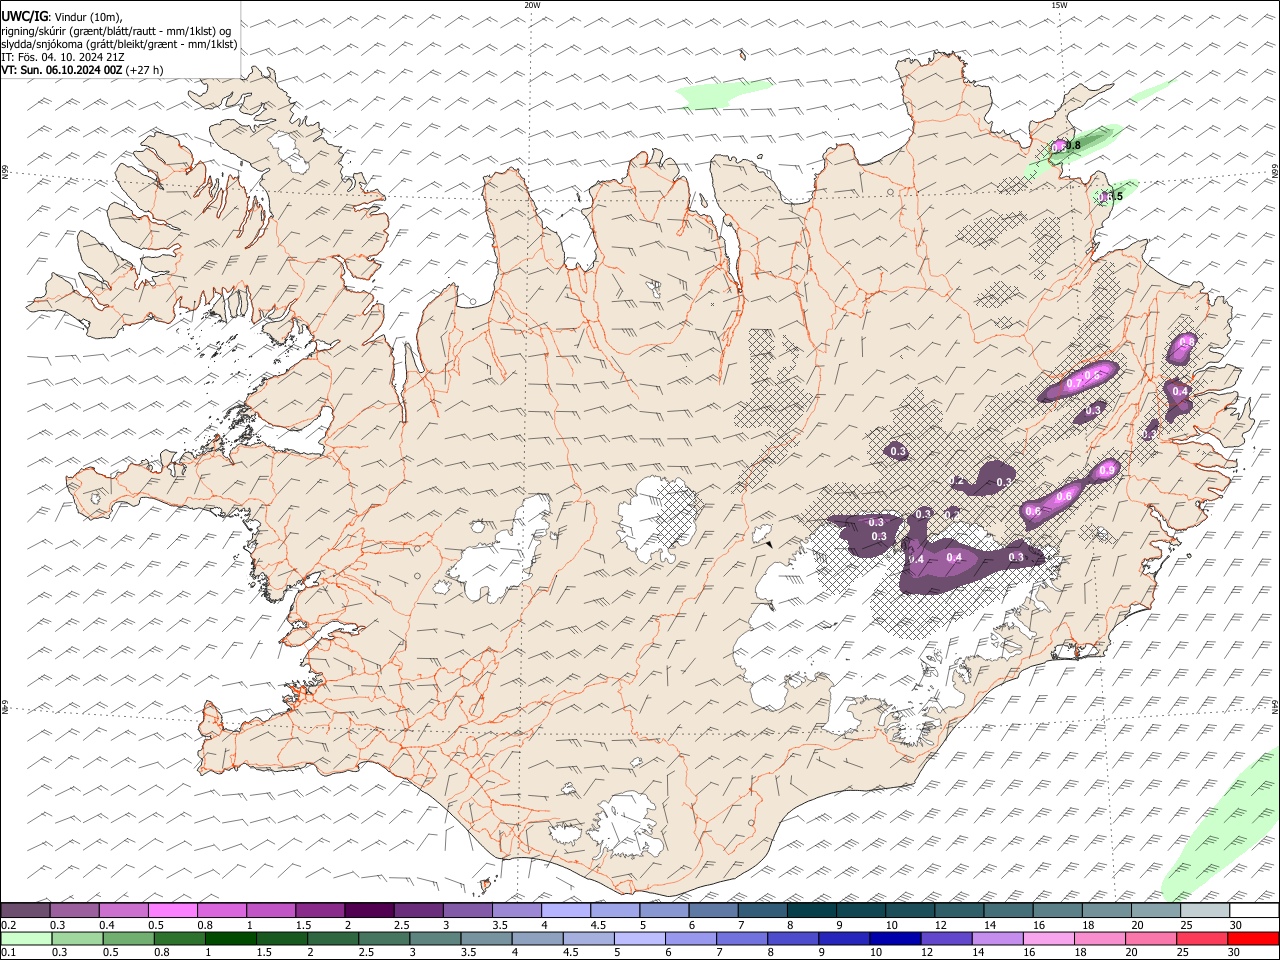Select the pale grey 25–30 upper legend swatch

[1204, 911]
